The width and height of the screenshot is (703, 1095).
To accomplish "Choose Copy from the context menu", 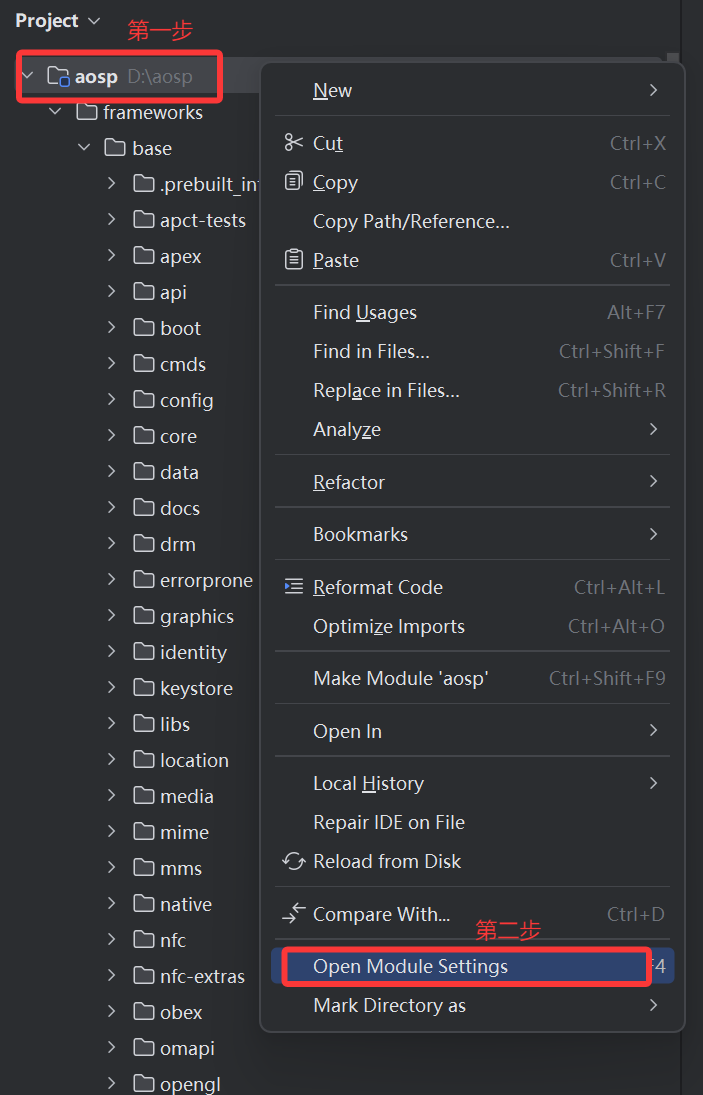I will coord(473,182).
